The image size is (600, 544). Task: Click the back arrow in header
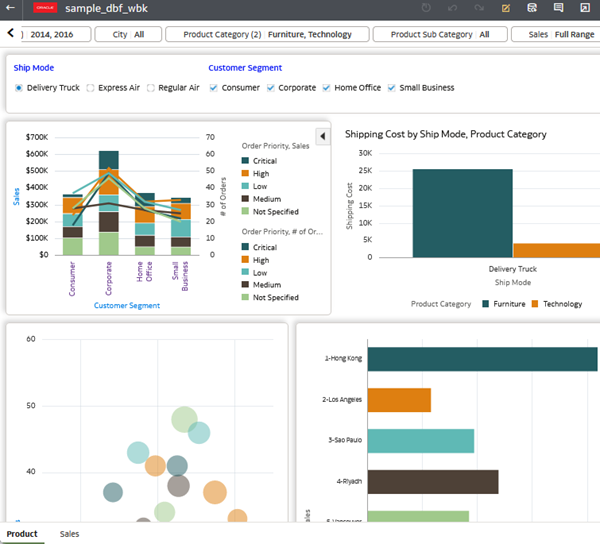[12, 8]
